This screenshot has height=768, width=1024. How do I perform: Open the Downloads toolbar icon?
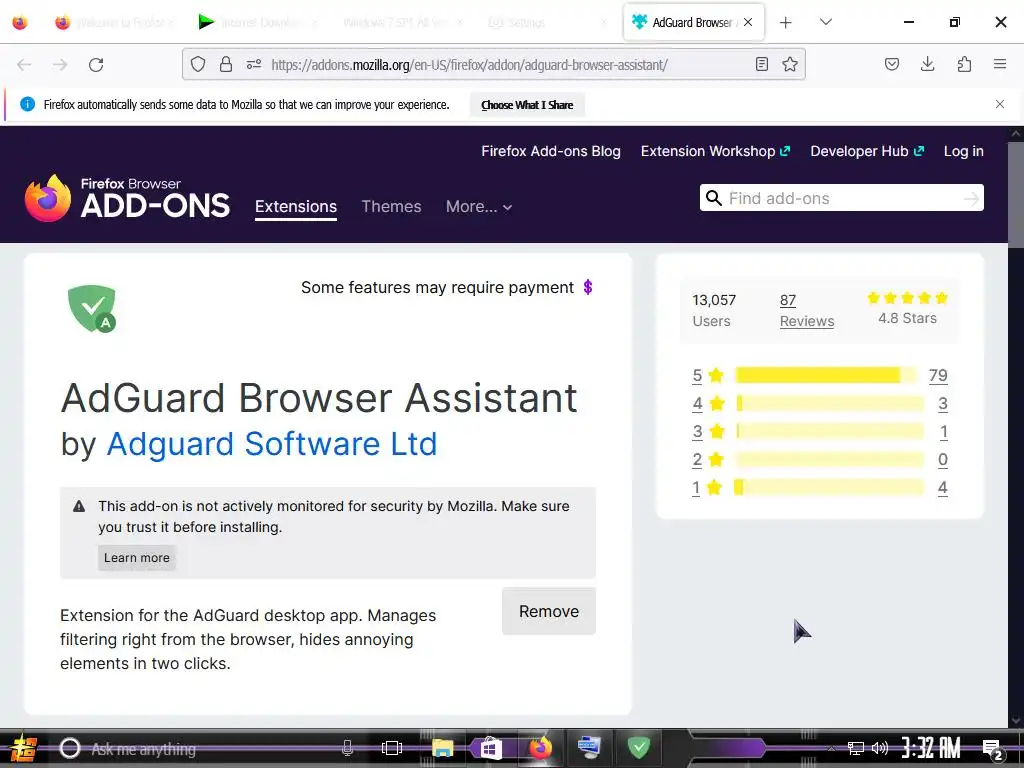click(927, 64)
